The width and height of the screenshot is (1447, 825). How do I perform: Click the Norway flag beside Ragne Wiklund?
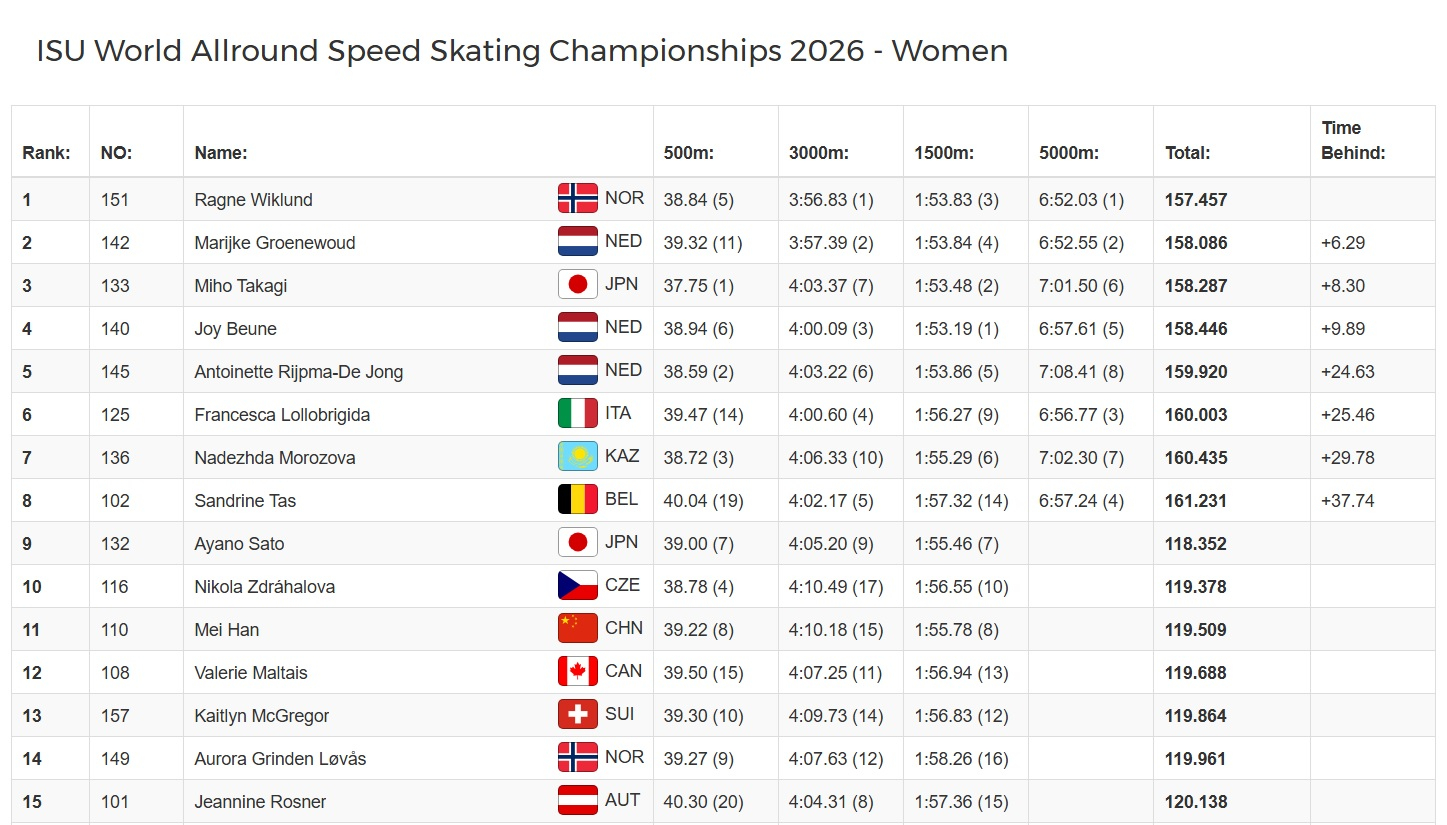click(x=578, y=199)
